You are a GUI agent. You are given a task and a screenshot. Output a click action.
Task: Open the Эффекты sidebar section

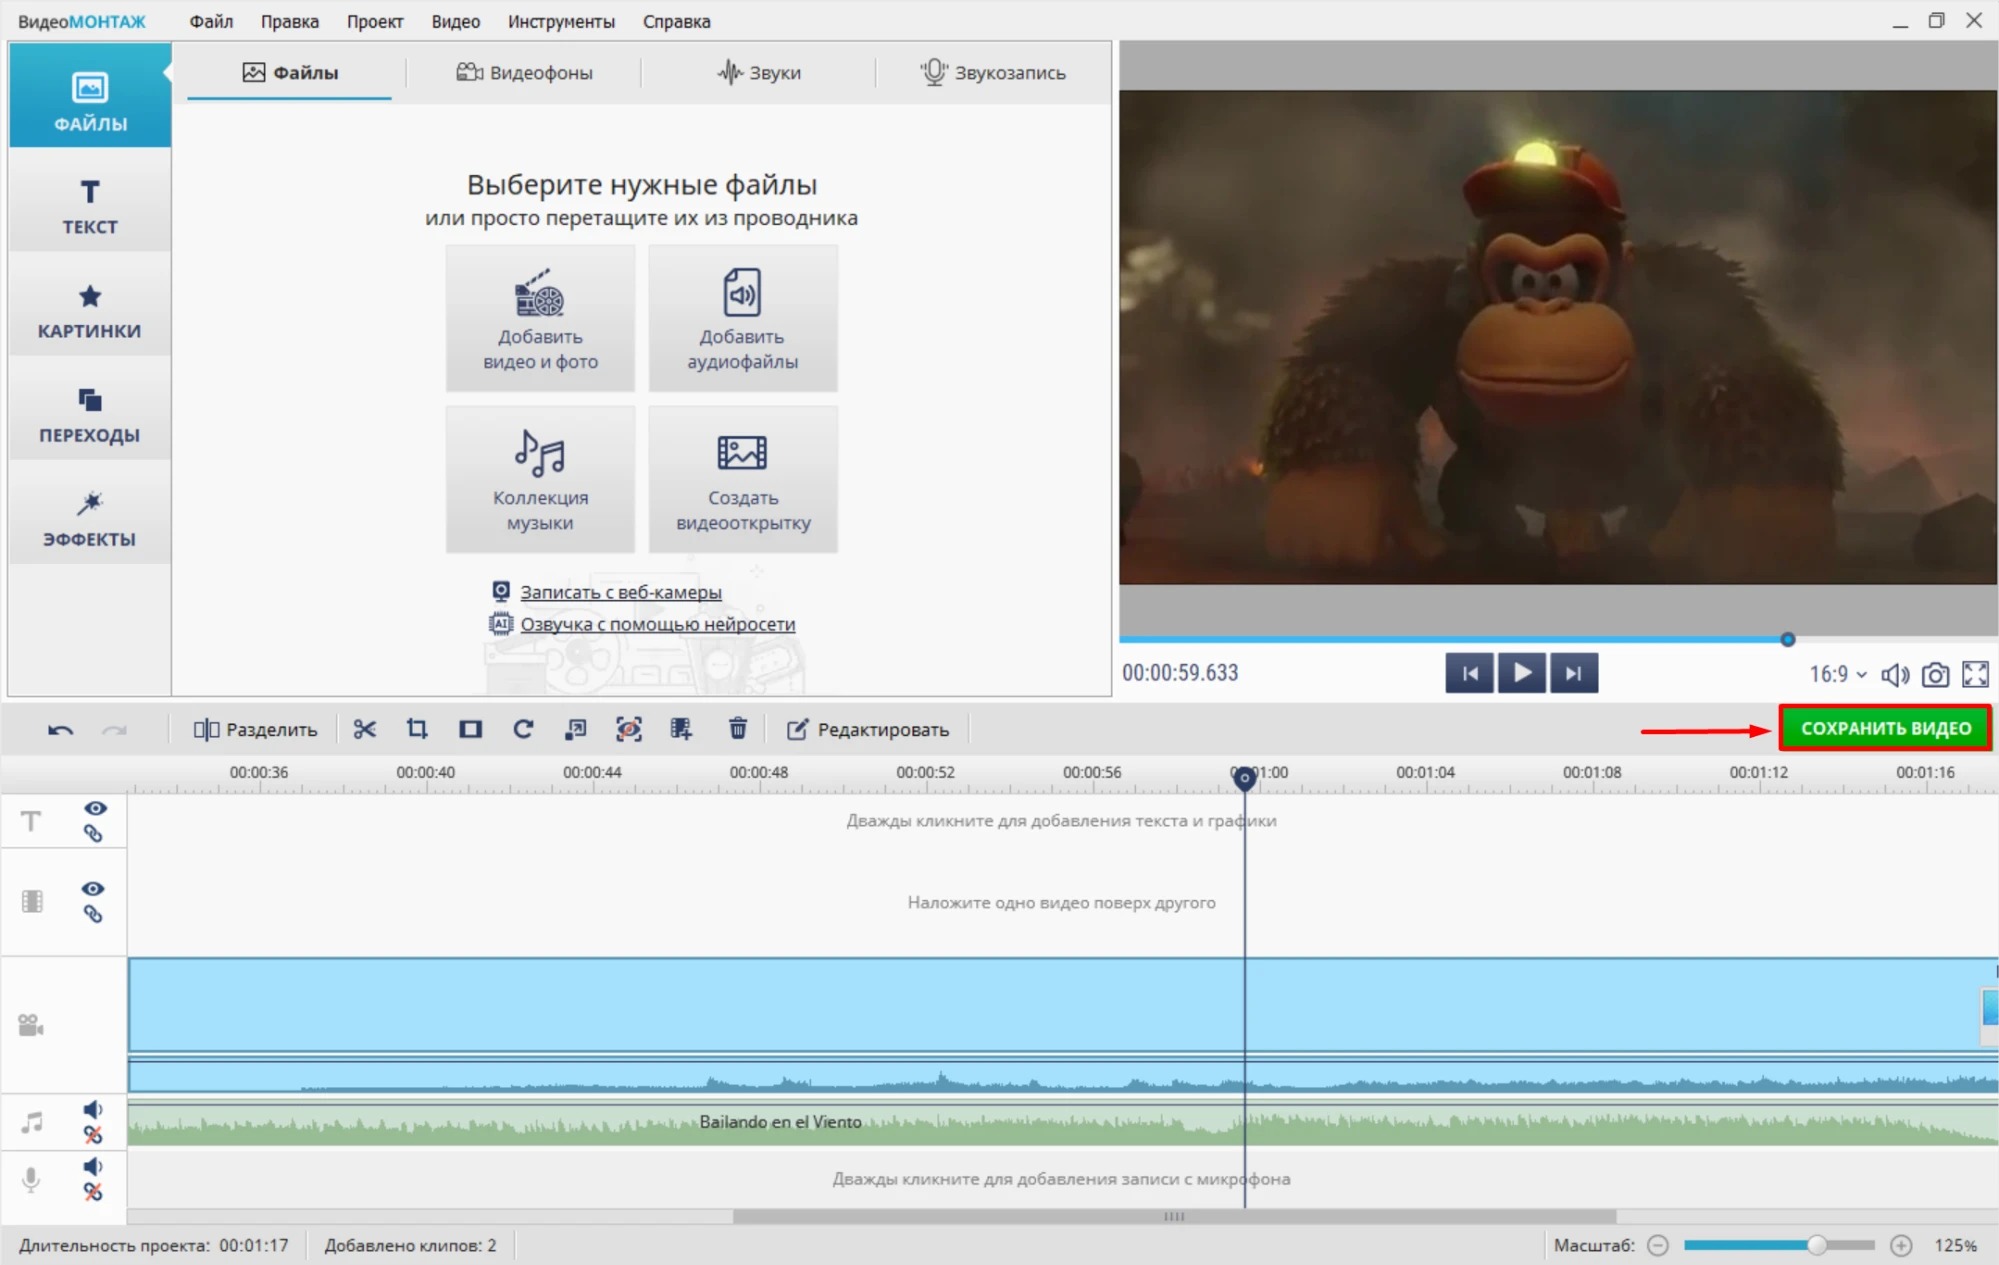(x=90, y=517)
